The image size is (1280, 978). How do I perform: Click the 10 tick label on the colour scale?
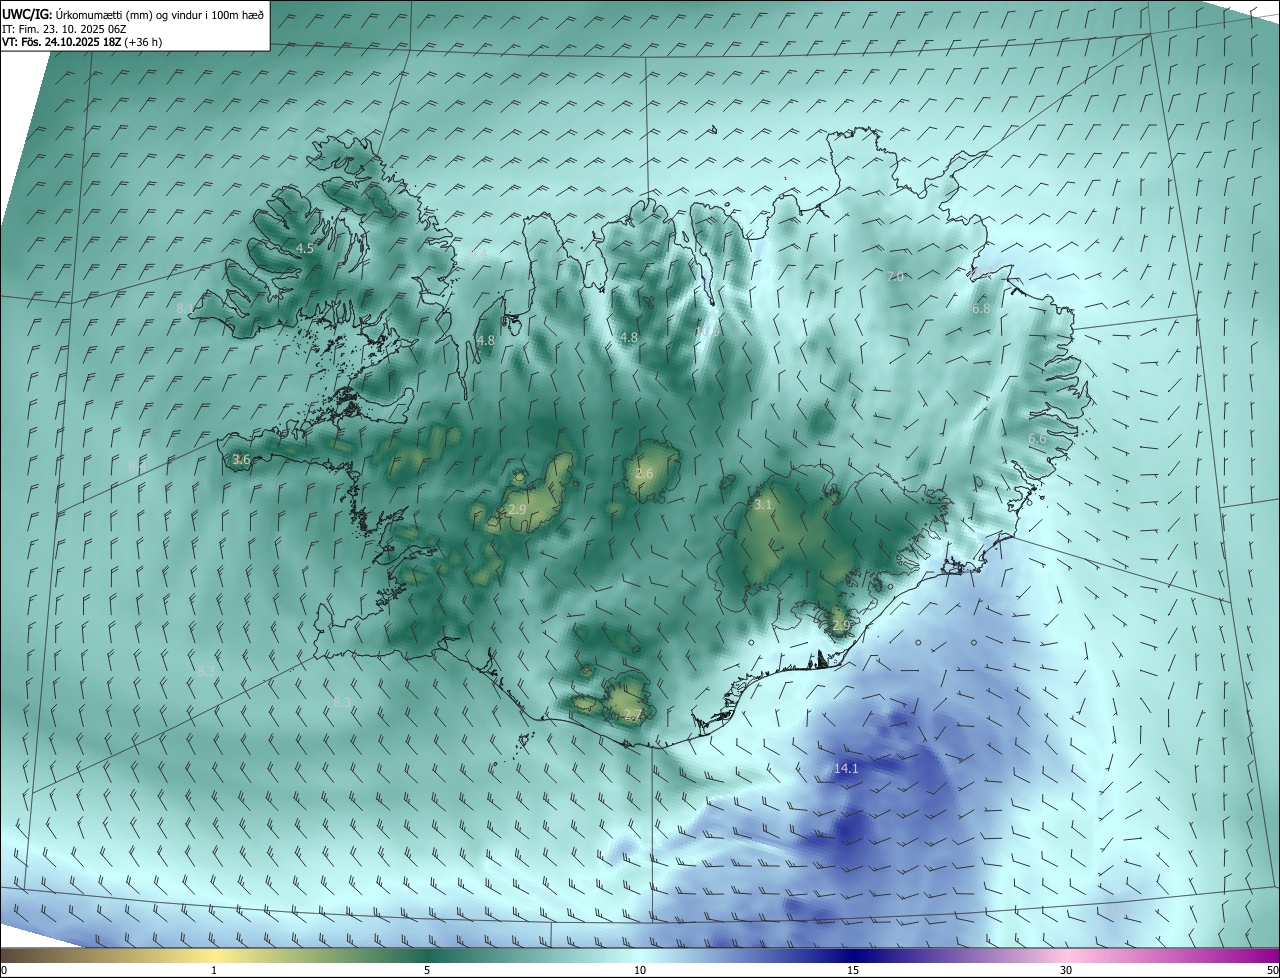[x=640, y=970]
